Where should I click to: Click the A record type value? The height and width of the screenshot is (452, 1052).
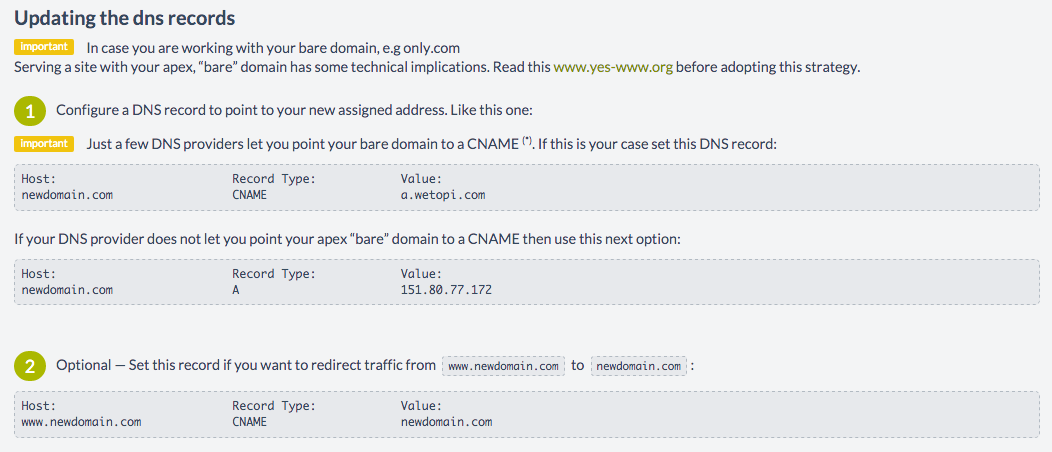click(235, 290)
